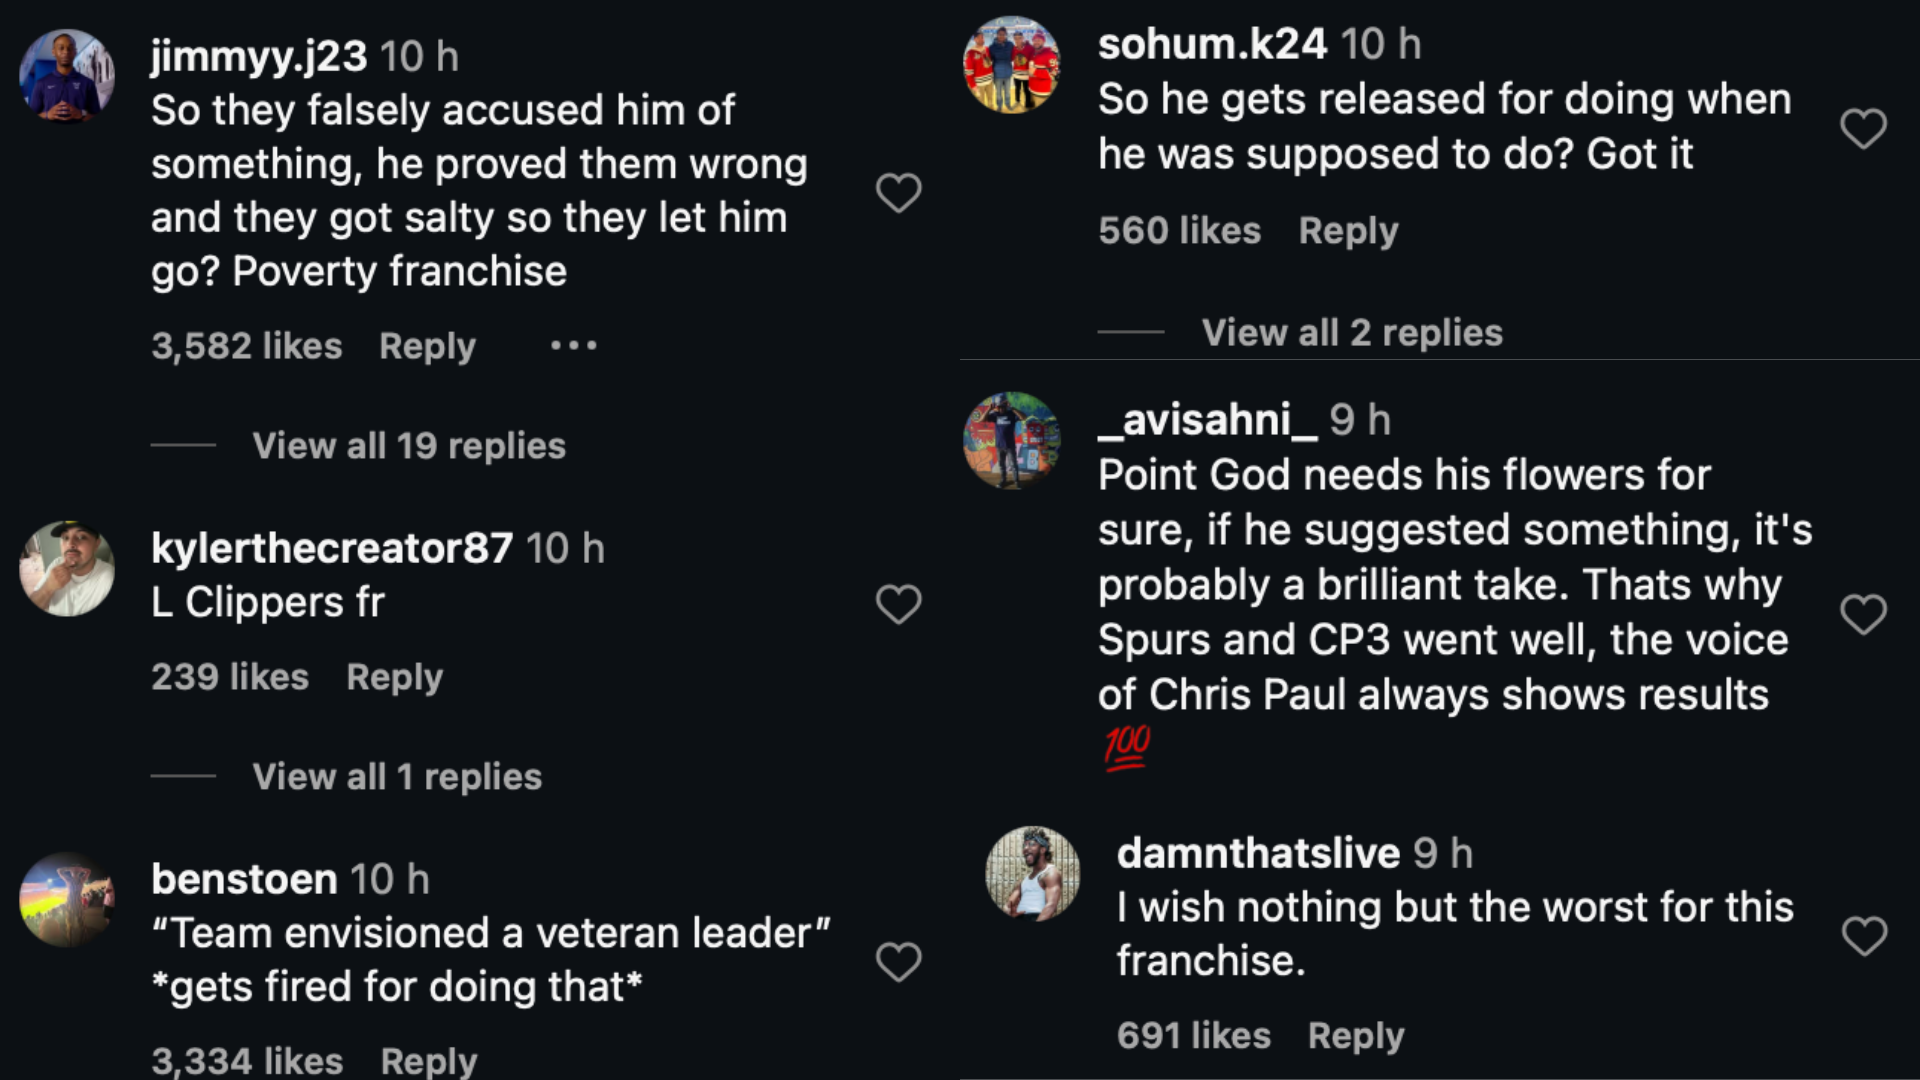
Task: Reply to jimmyy.j23's comment
Action: tap(427, 346)
